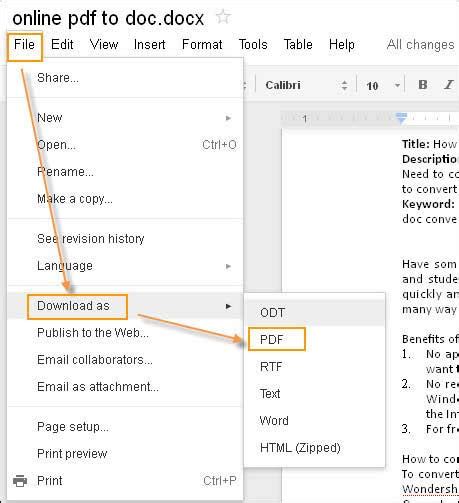Open the Help menu
Image resolution: width=459 pixels, height=503 pixels.
pos(342,45)
